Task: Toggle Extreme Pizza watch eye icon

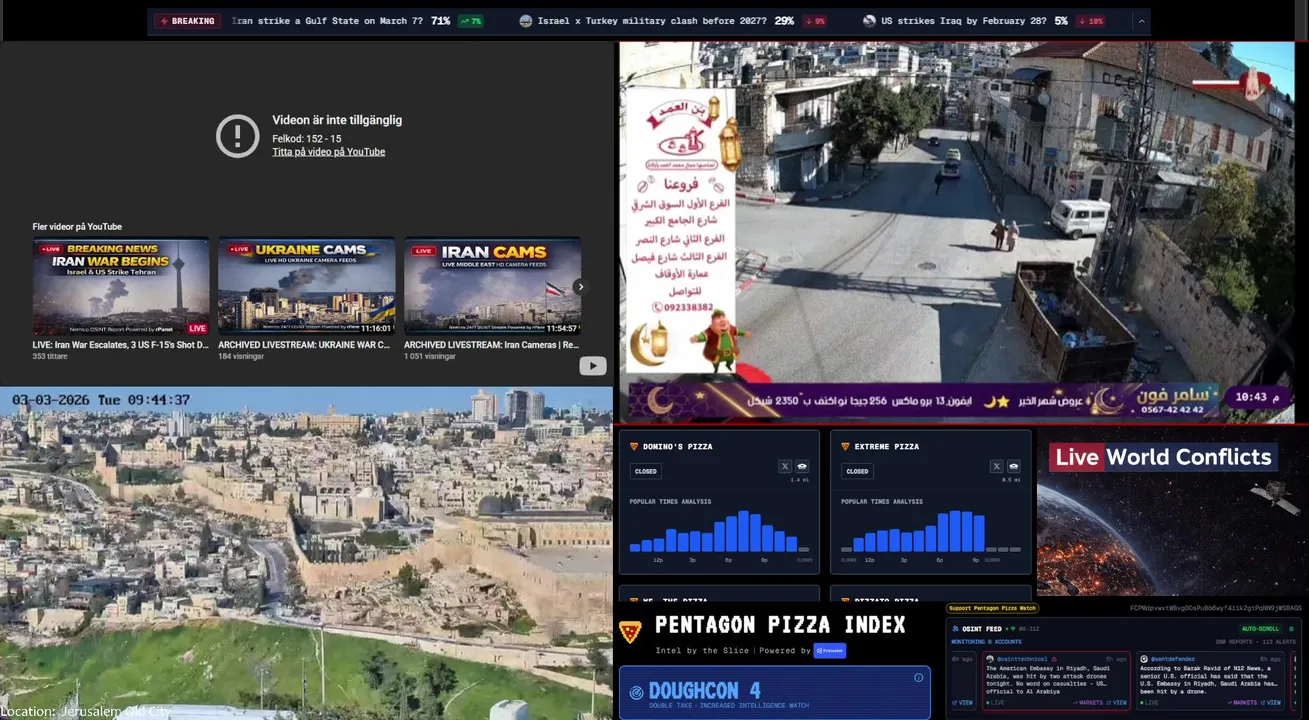Action: point(1014,466)
